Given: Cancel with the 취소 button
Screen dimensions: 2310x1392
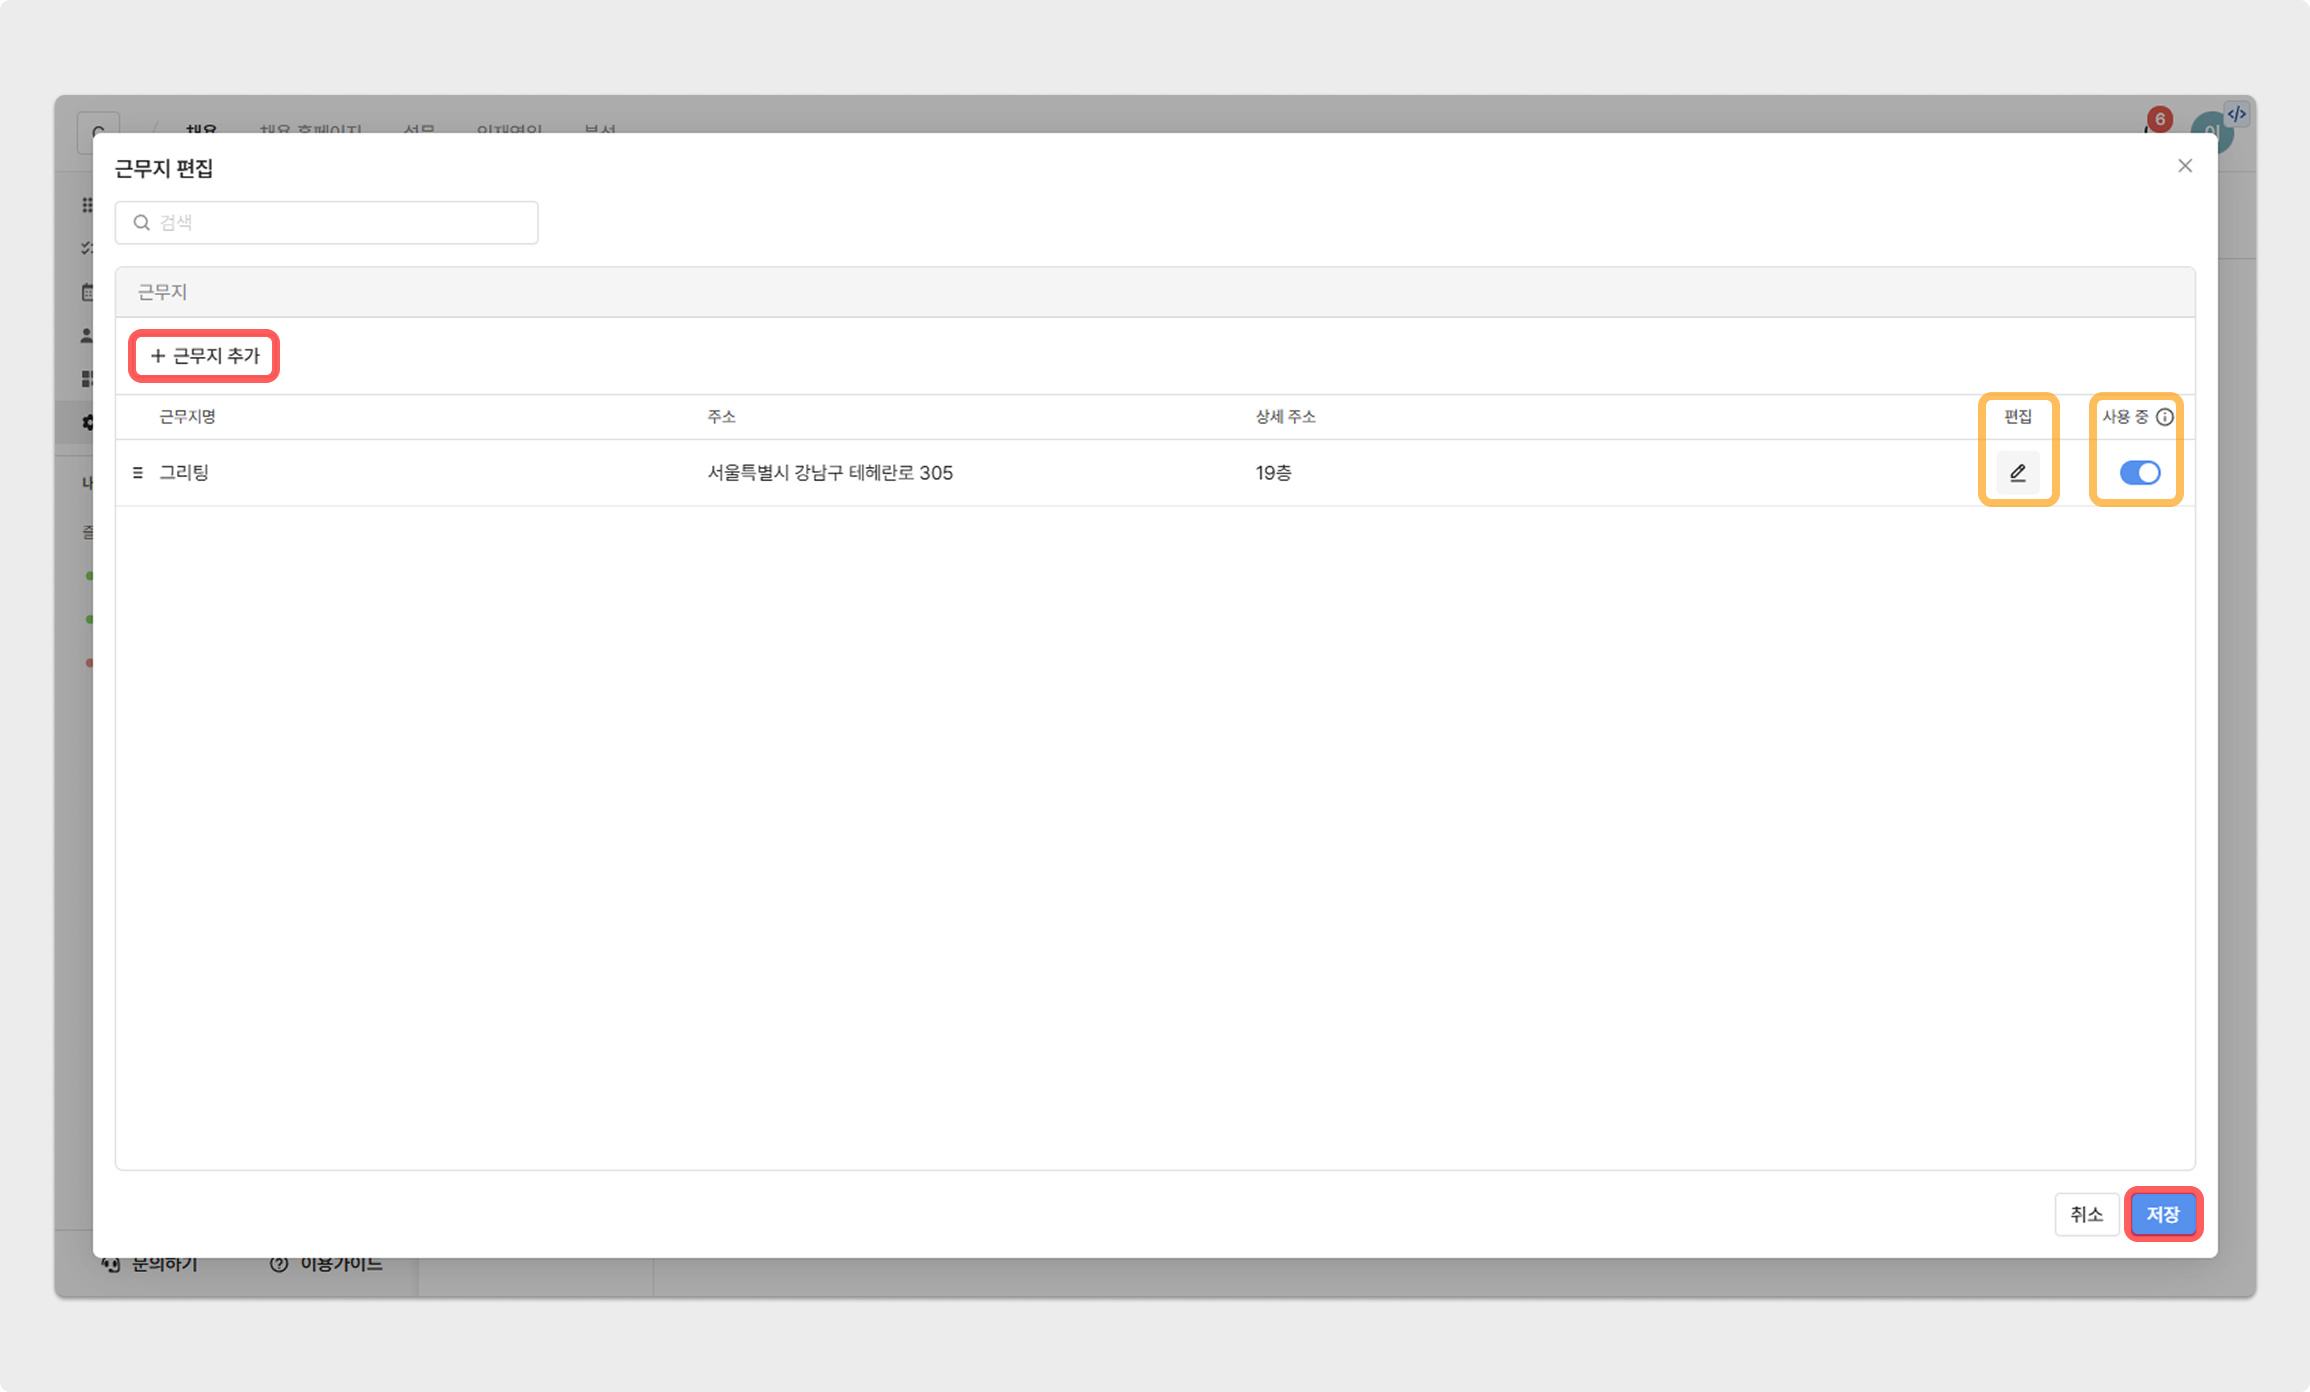Looking at the screenshot, I should coord(2086,1214).
